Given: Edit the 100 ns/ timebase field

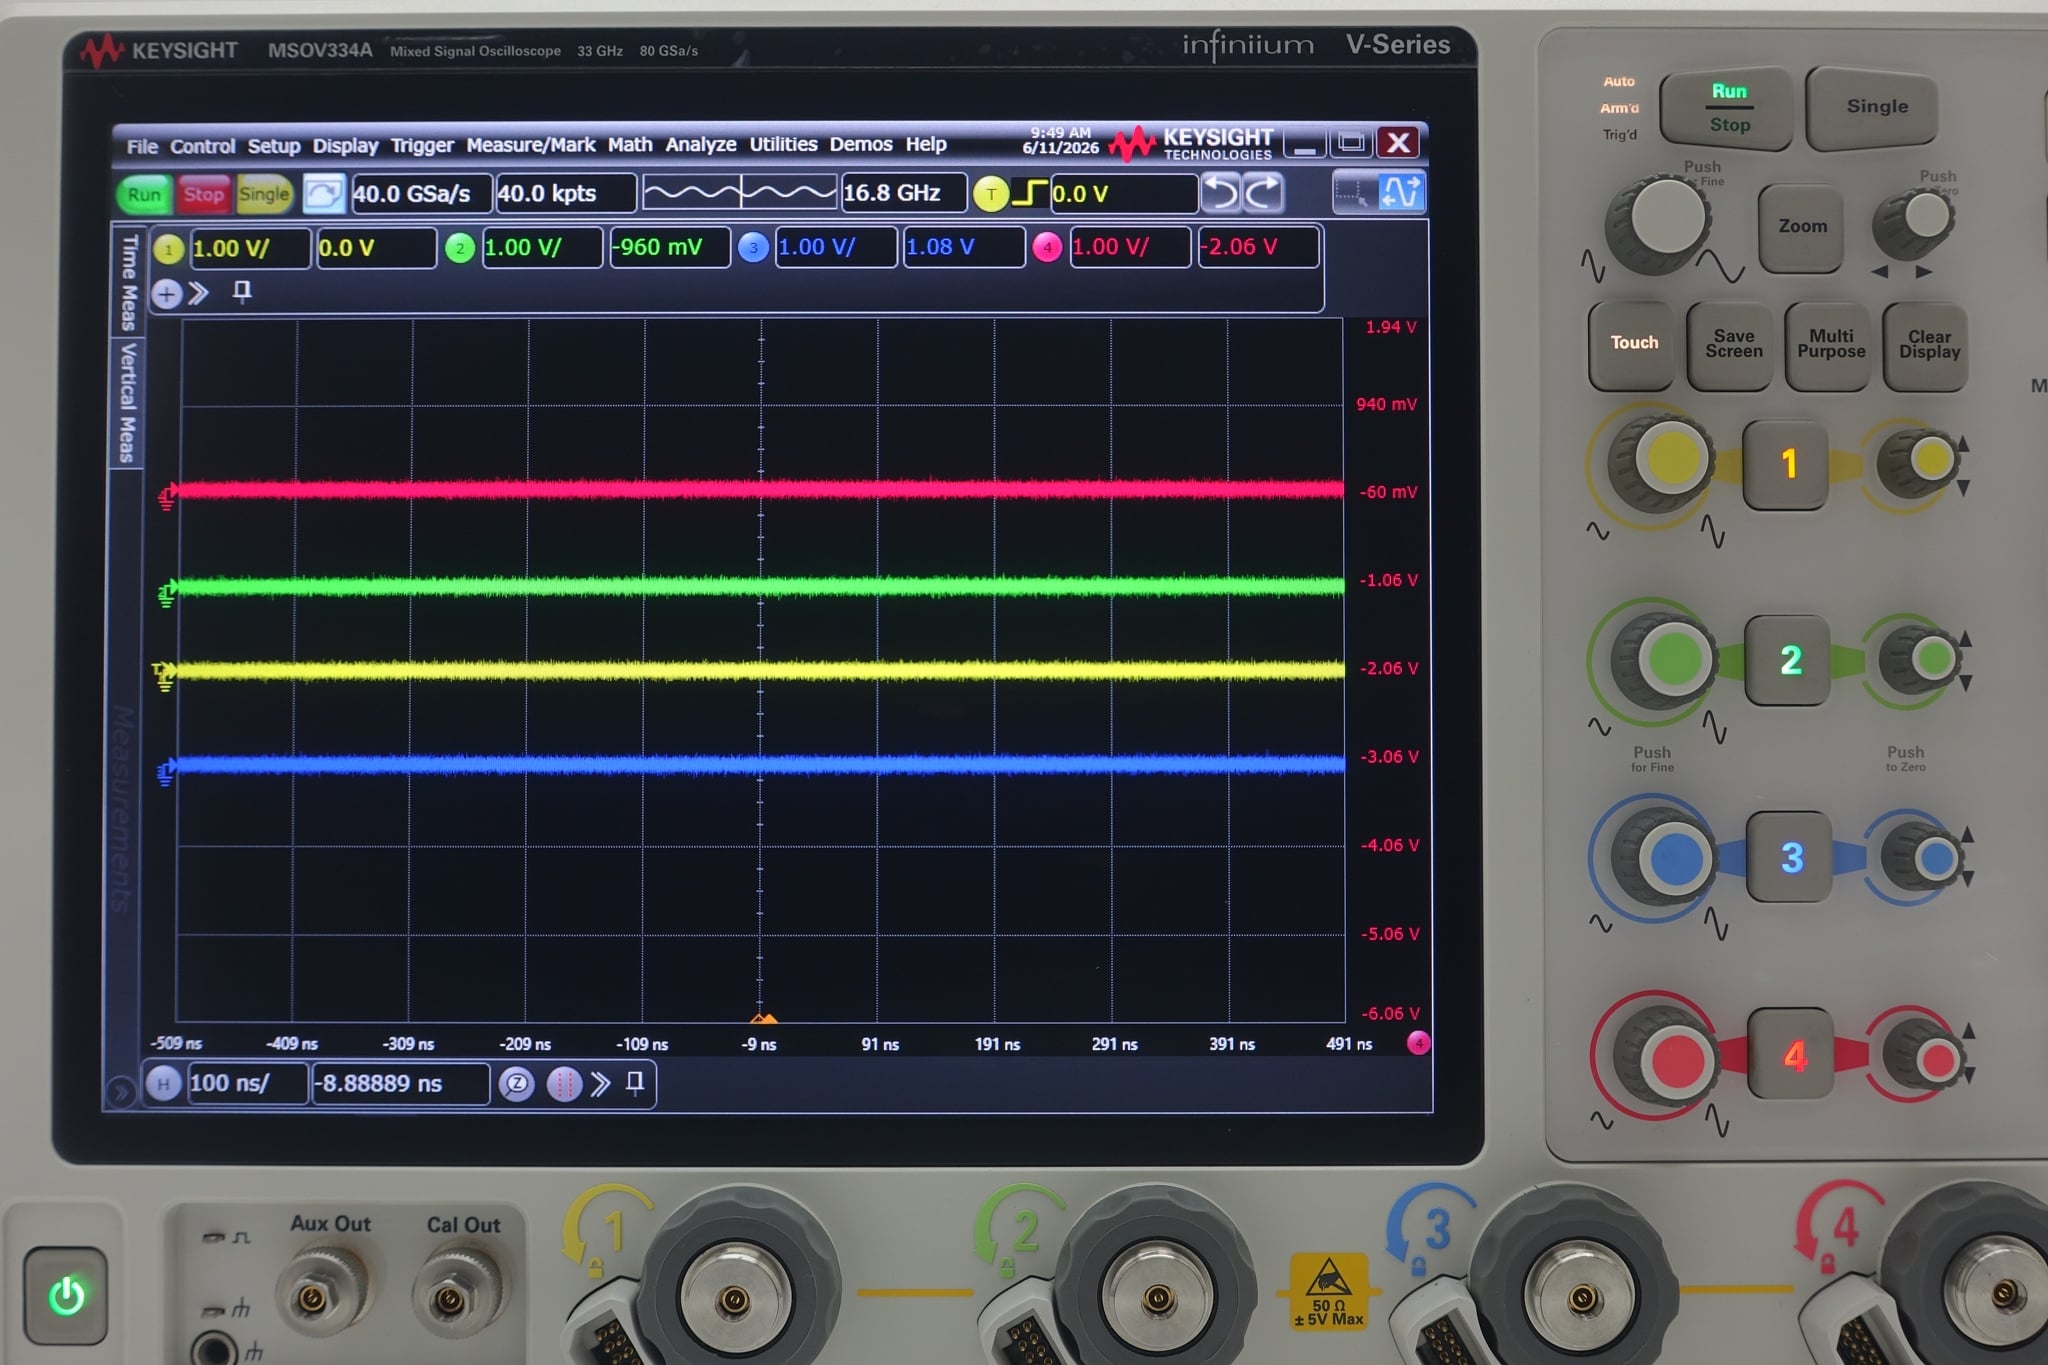Looking at the screenshot, I should pyautogui.click(x=246, y=1083).
